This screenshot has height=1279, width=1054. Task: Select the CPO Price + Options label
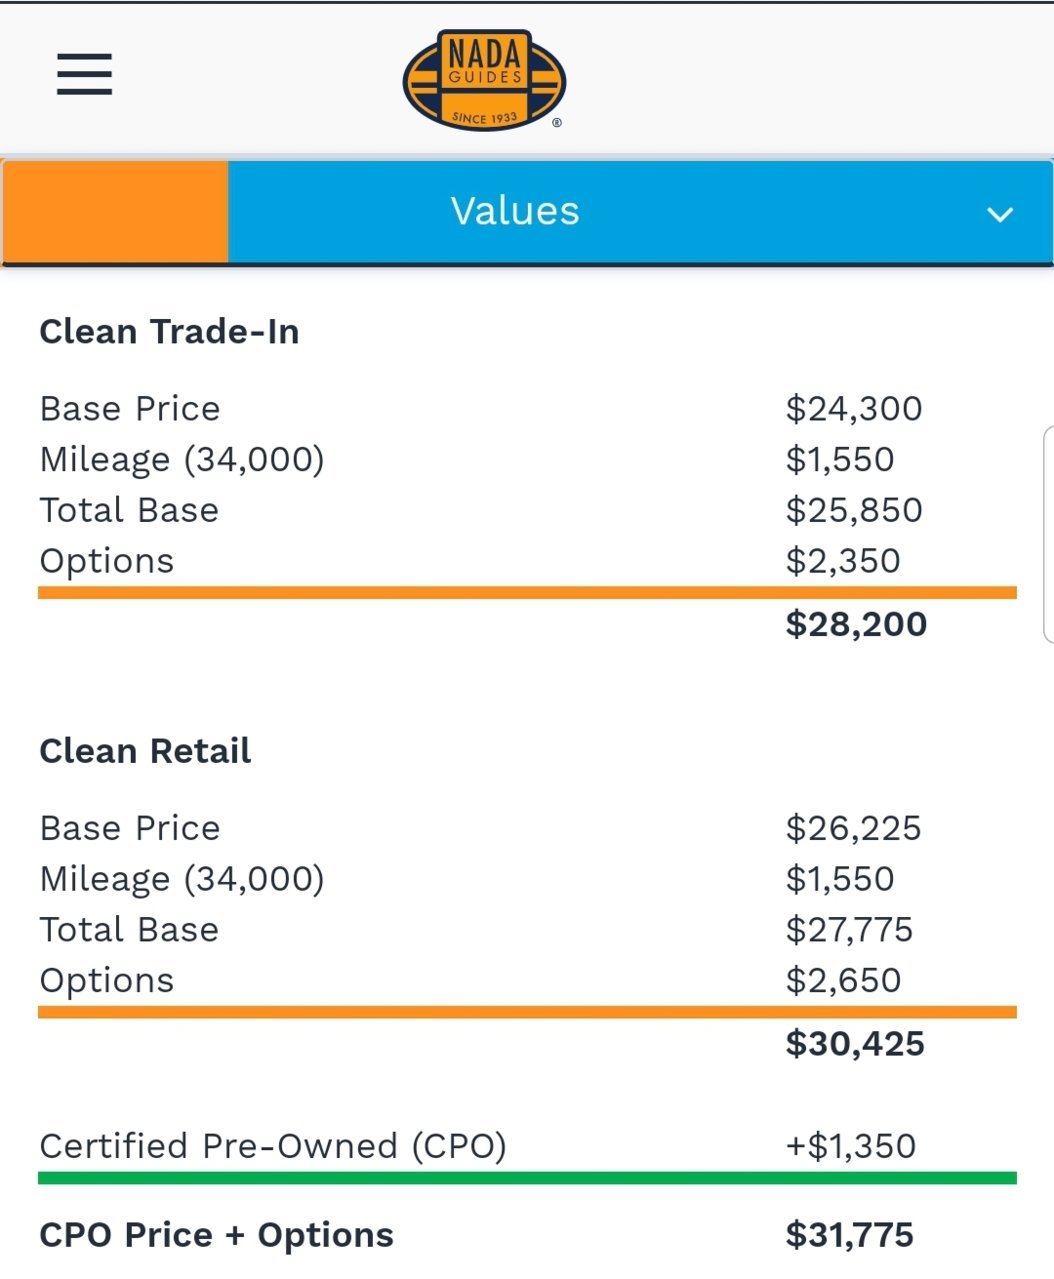coord(216,1235)
